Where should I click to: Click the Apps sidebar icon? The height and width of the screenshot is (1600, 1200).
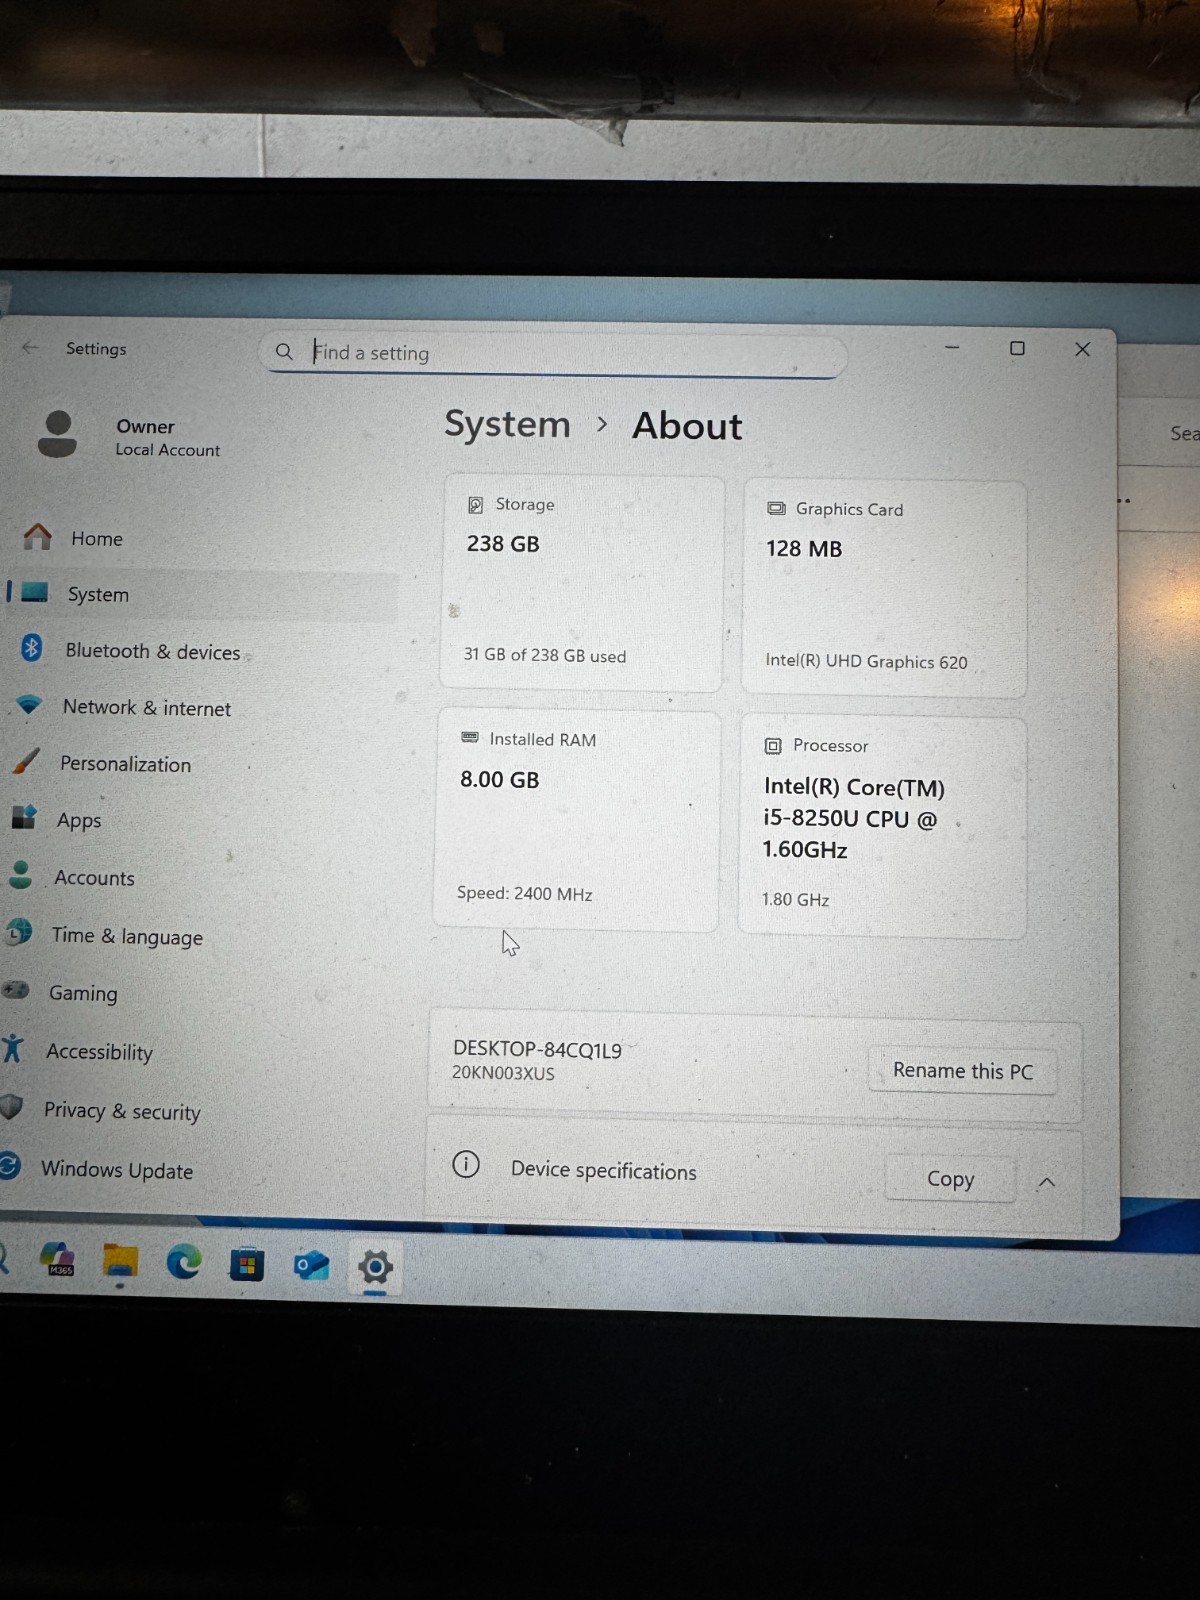(x=24, y=817)
